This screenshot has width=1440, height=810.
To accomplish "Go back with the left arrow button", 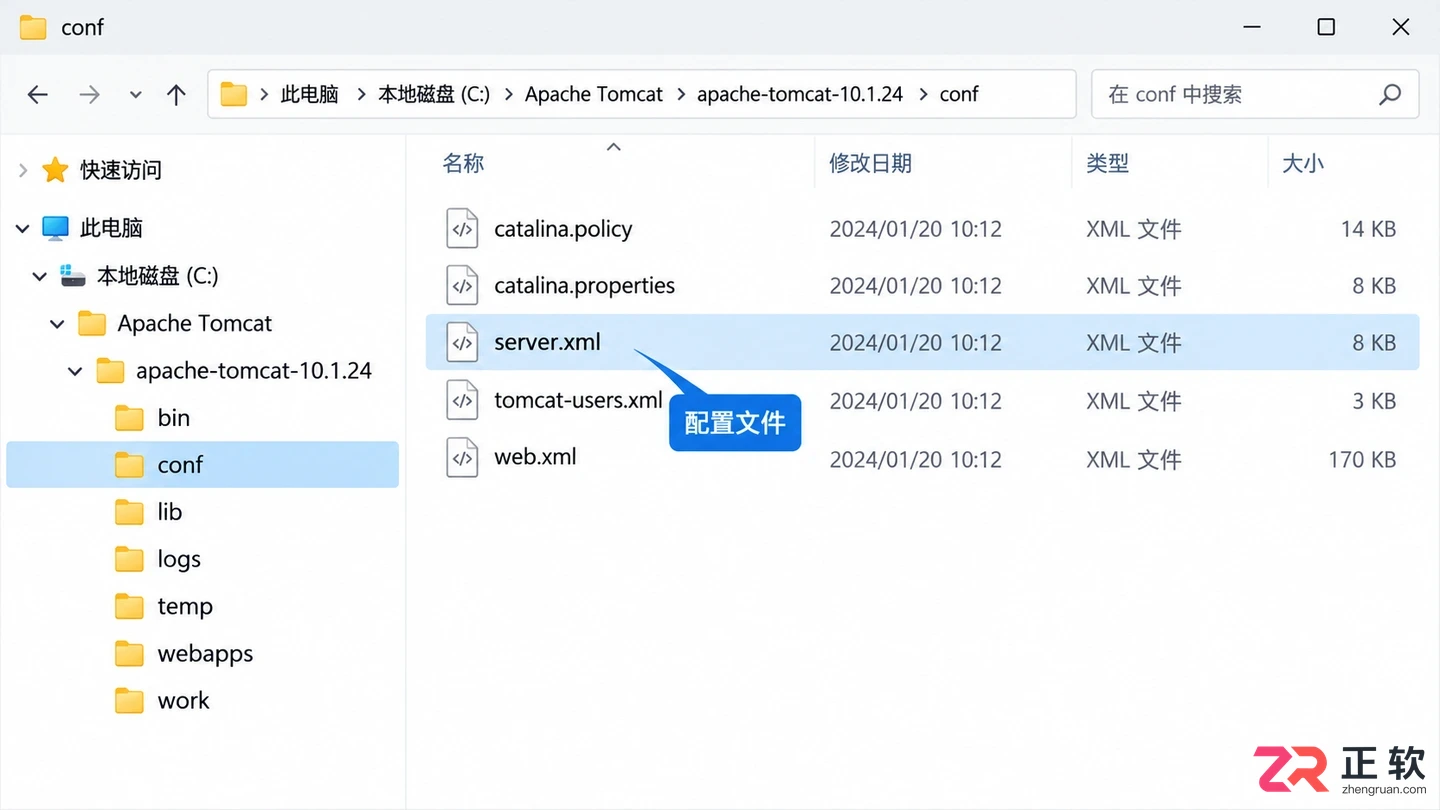I will [x=38, y=95].
